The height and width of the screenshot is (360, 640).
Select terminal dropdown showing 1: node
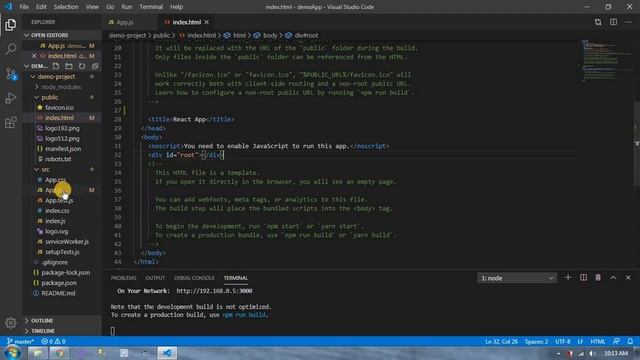(516, 278)
